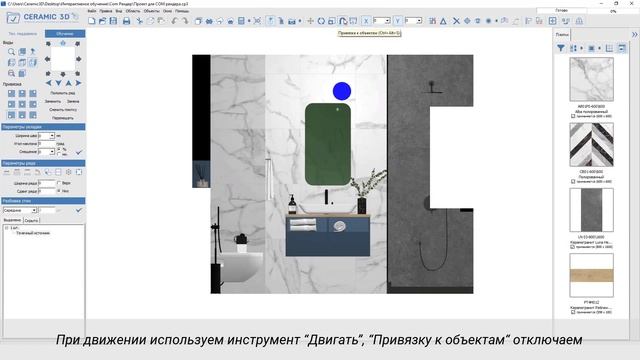
Task: Open a project using the folder icon
Action: click(102, 21)
